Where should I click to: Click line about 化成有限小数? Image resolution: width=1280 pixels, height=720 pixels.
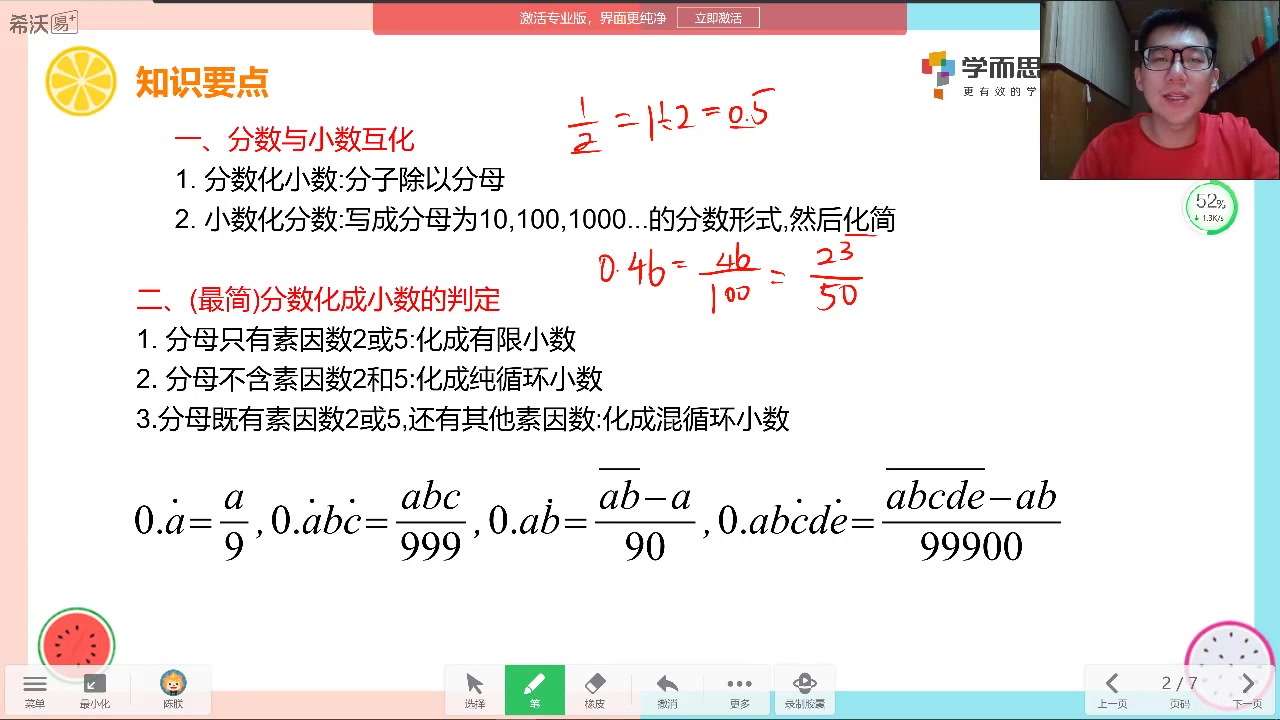(356, 340)
